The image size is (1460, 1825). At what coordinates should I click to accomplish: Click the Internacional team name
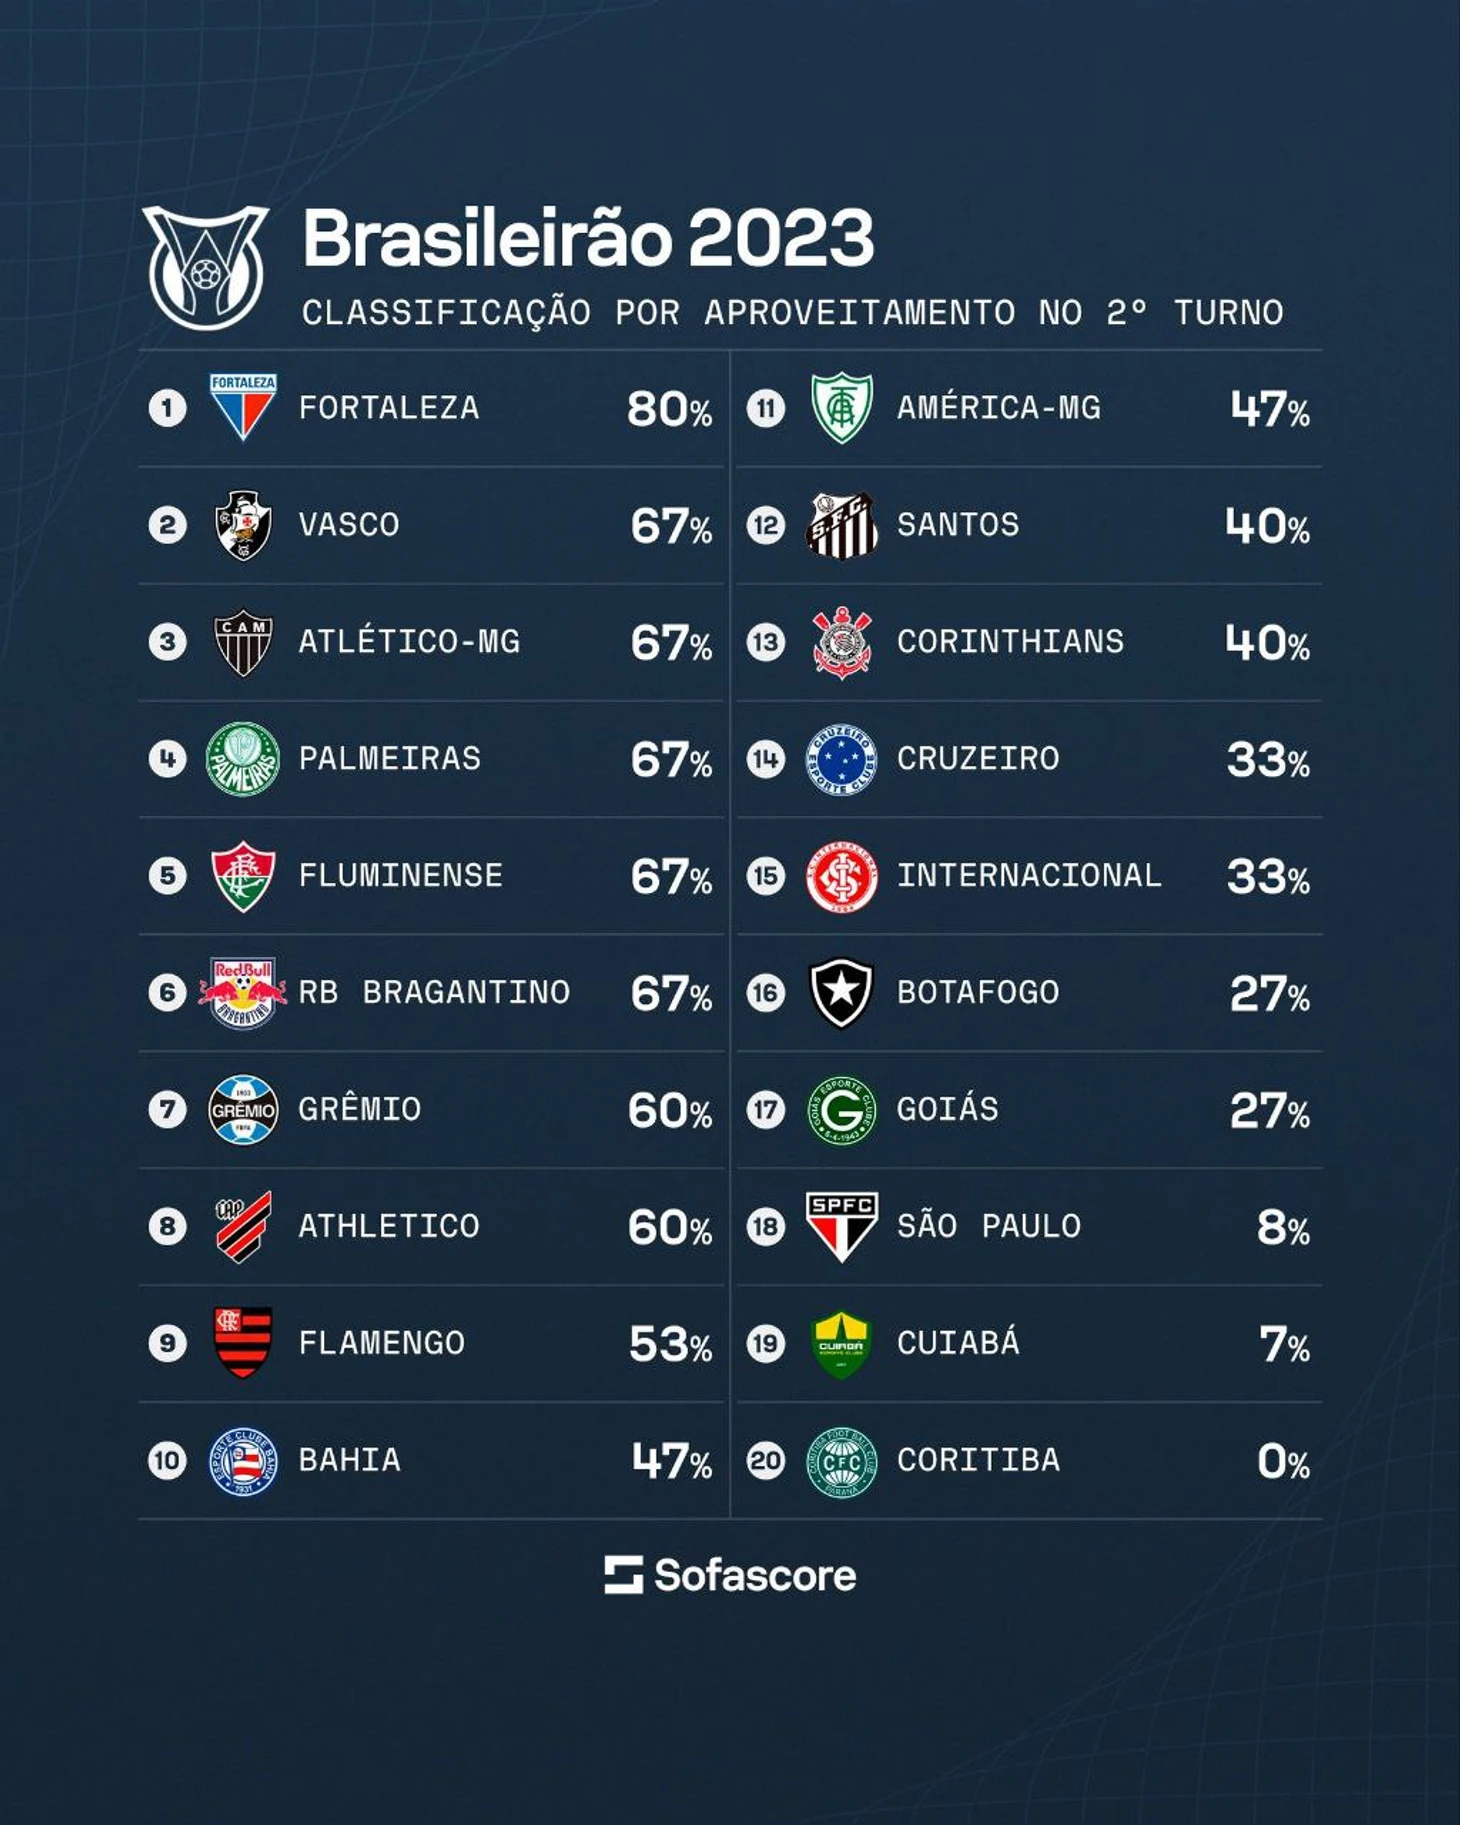(1029, 876)
